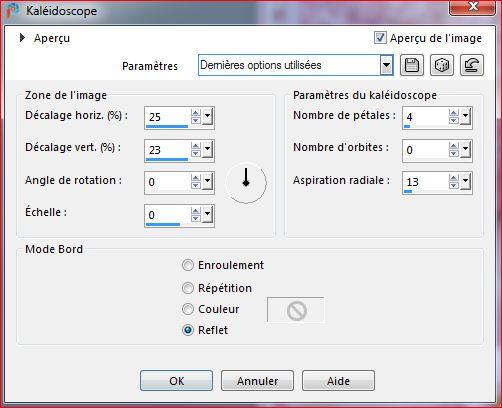This screenshot has height=408, width=502.
Task: Open the Paramètres presets dropdown
Action: point(386,65)
